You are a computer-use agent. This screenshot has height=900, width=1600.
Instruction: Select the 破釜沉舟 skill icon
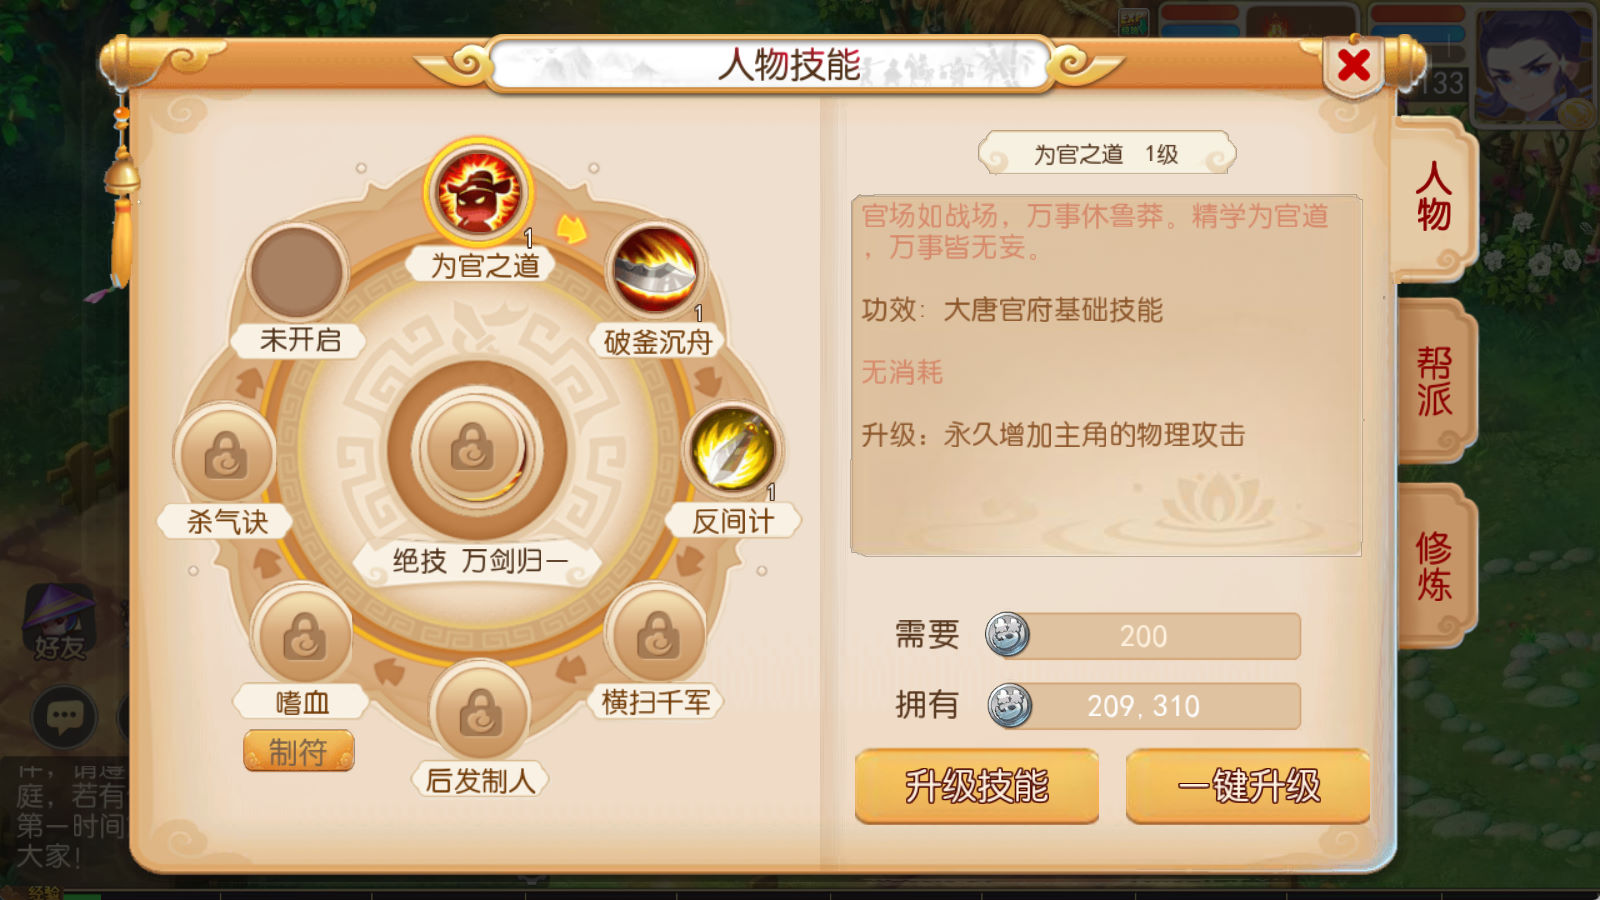[x=655, y=270]
